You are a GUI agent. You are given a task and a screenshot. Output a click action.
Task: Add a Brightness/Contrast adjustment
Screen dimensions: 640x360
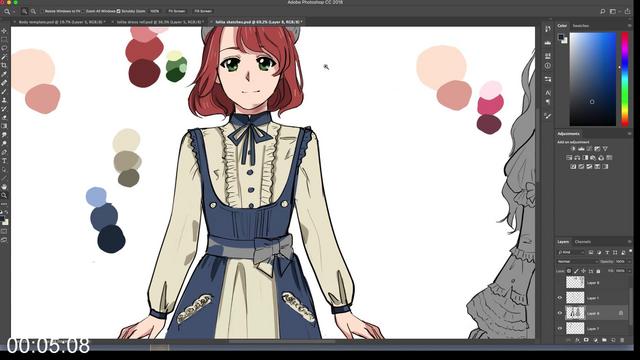572,149
